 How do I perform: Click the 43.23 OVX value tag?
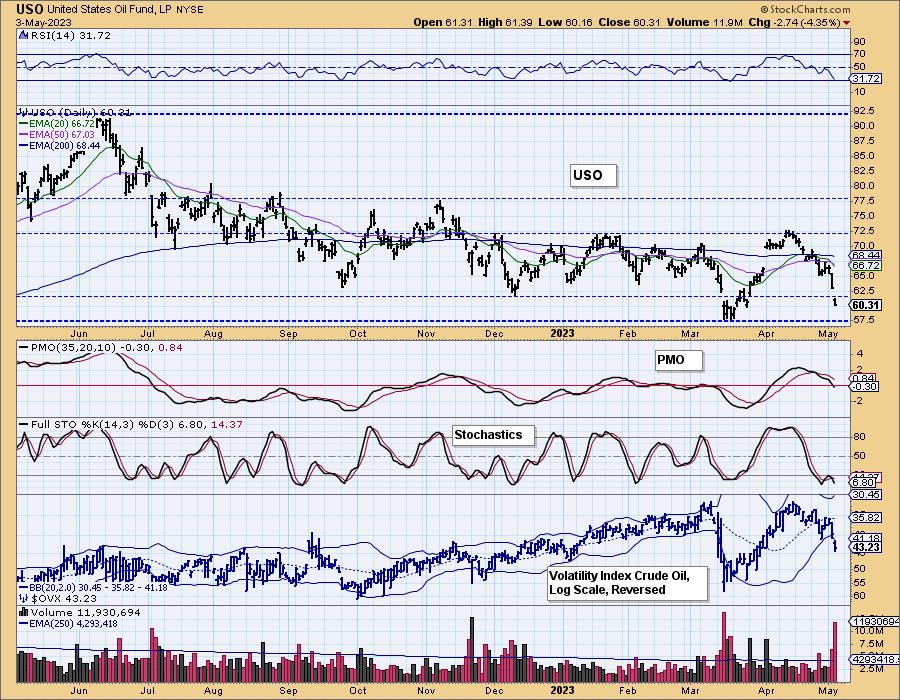coord(867,547)
